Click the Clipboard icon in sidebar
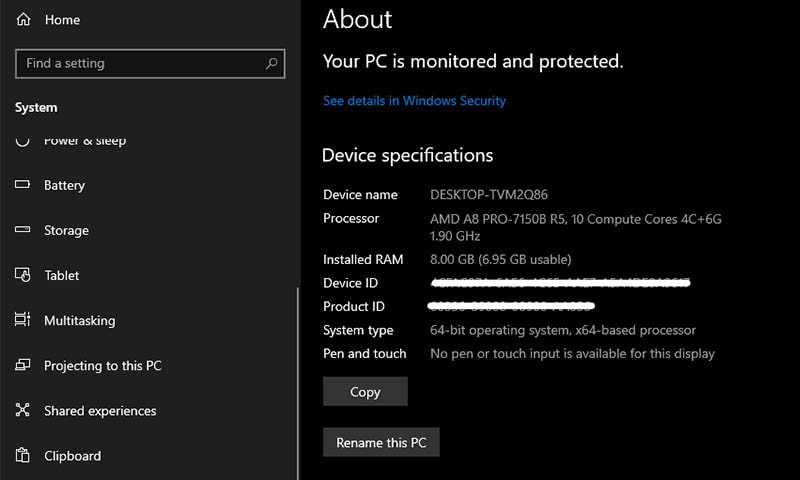Viewport: 800px width, 480px height. click(23, 456)
